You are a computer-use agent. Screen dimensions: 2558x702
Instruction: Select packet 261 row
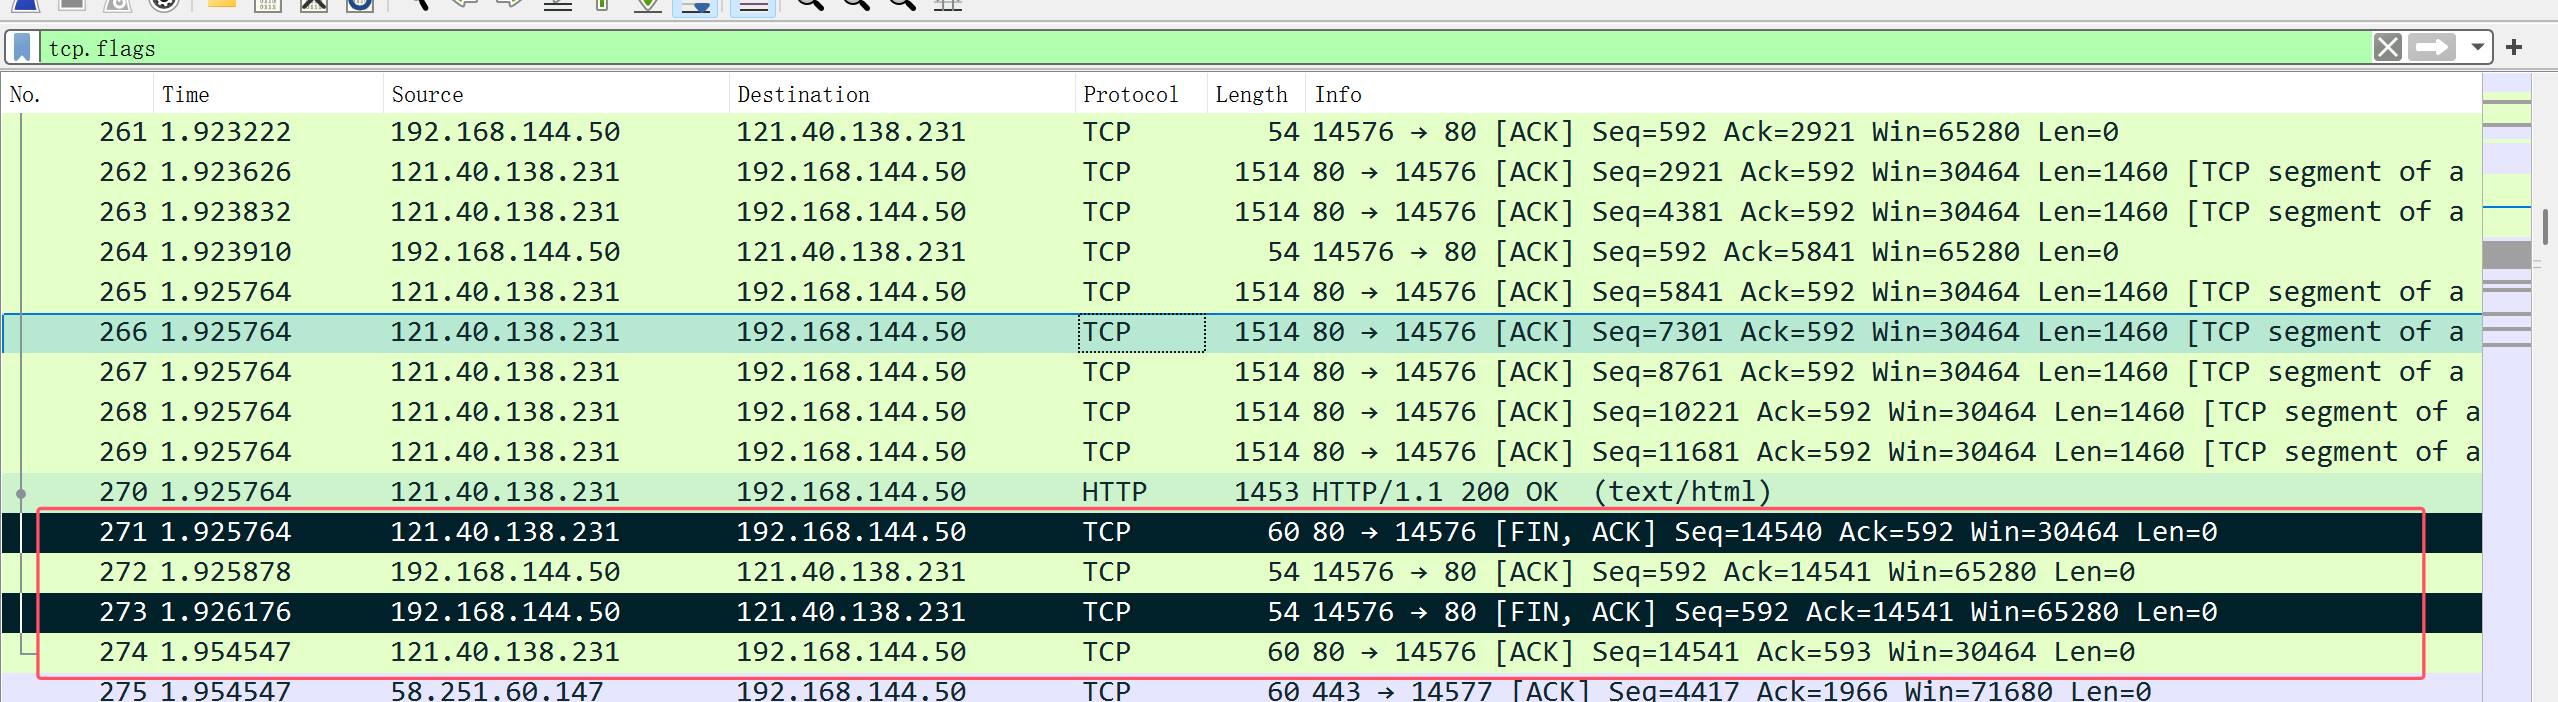pos(1241,132)
